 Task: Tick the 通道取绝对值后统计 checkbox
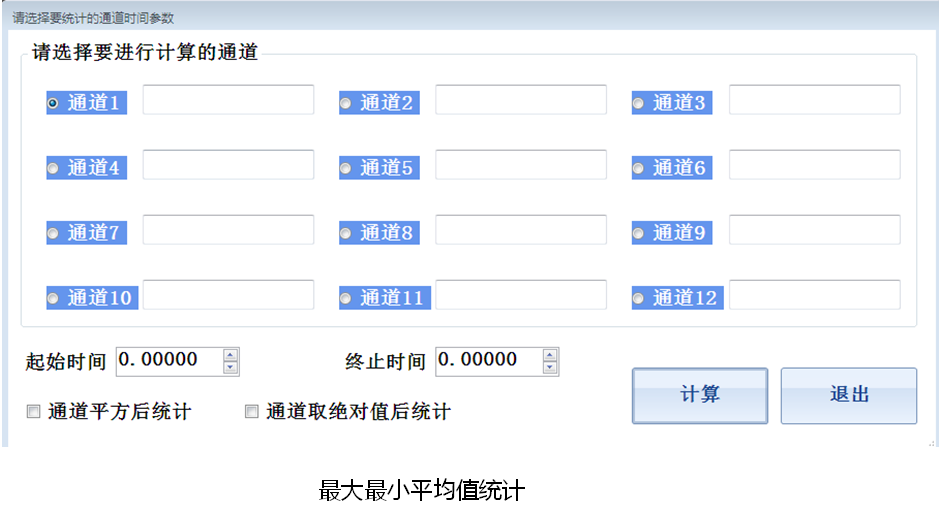pyautogui.click(x=252, y=411)
